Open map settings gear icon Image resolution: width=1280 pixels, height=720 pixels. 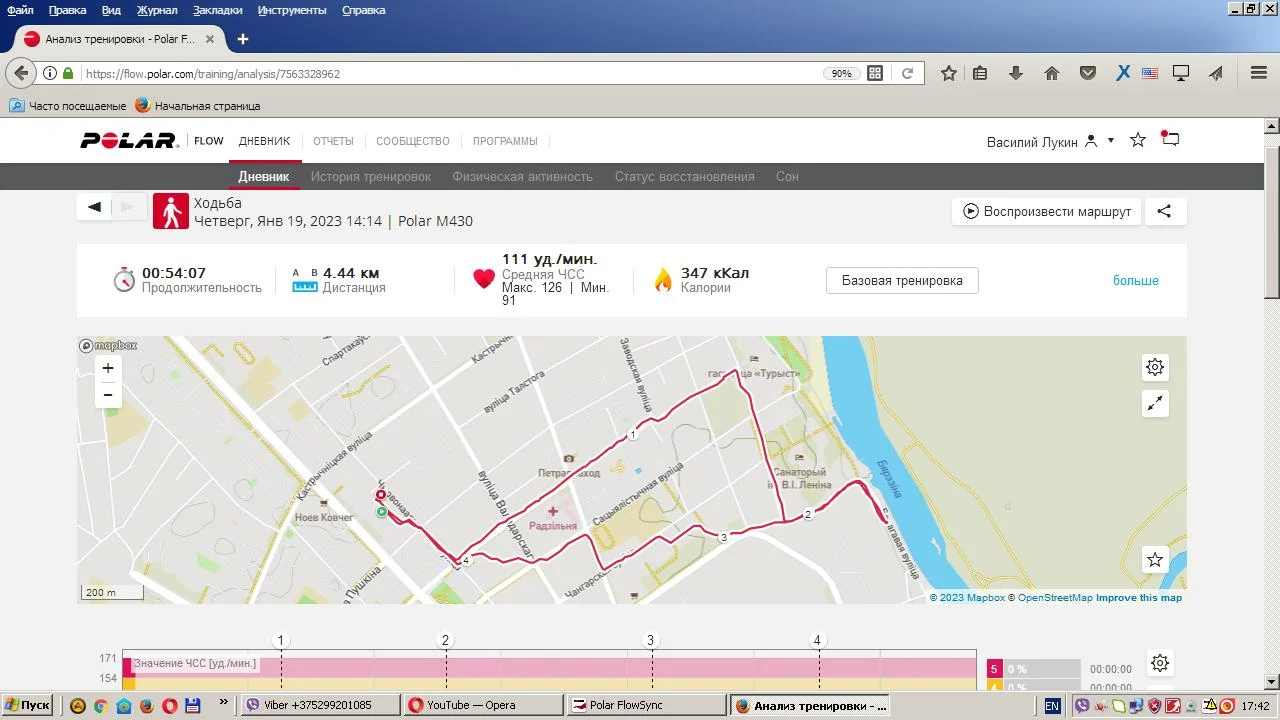click(x=1155, y=367)
